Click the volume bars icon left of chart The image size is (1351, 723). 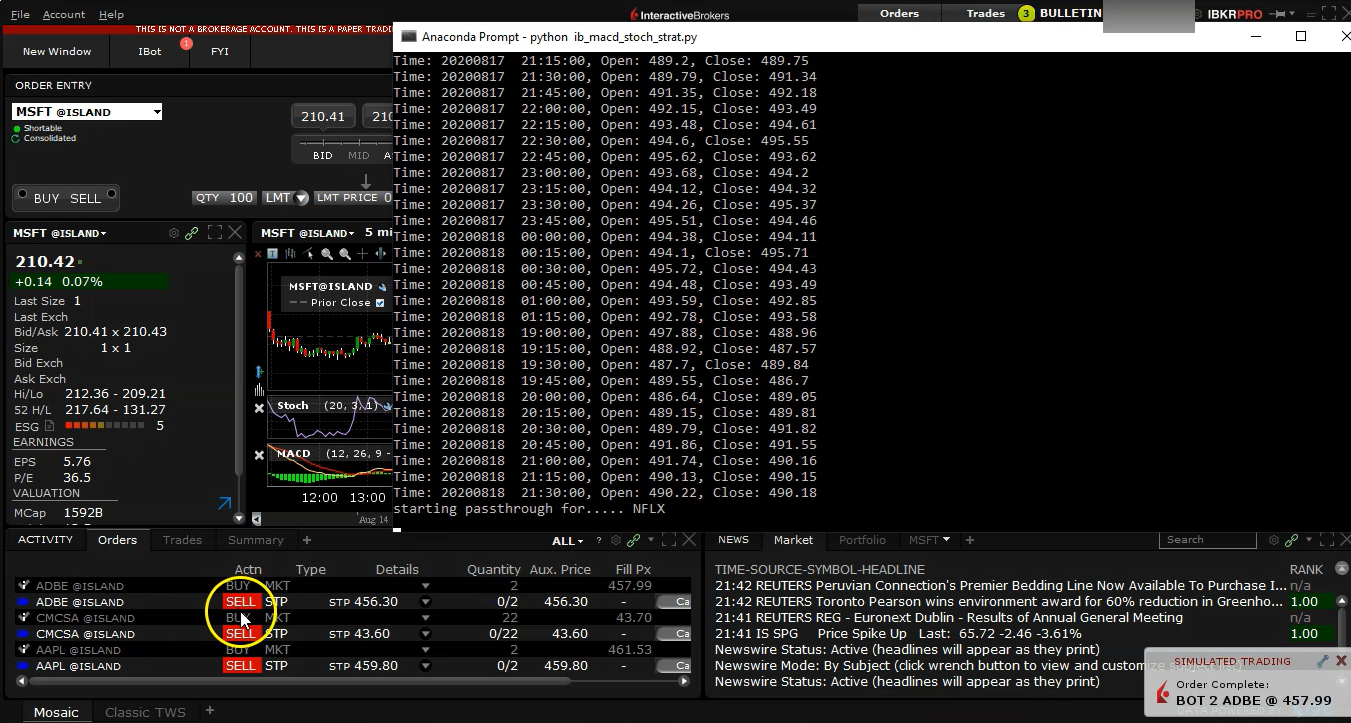pos(259,389)
